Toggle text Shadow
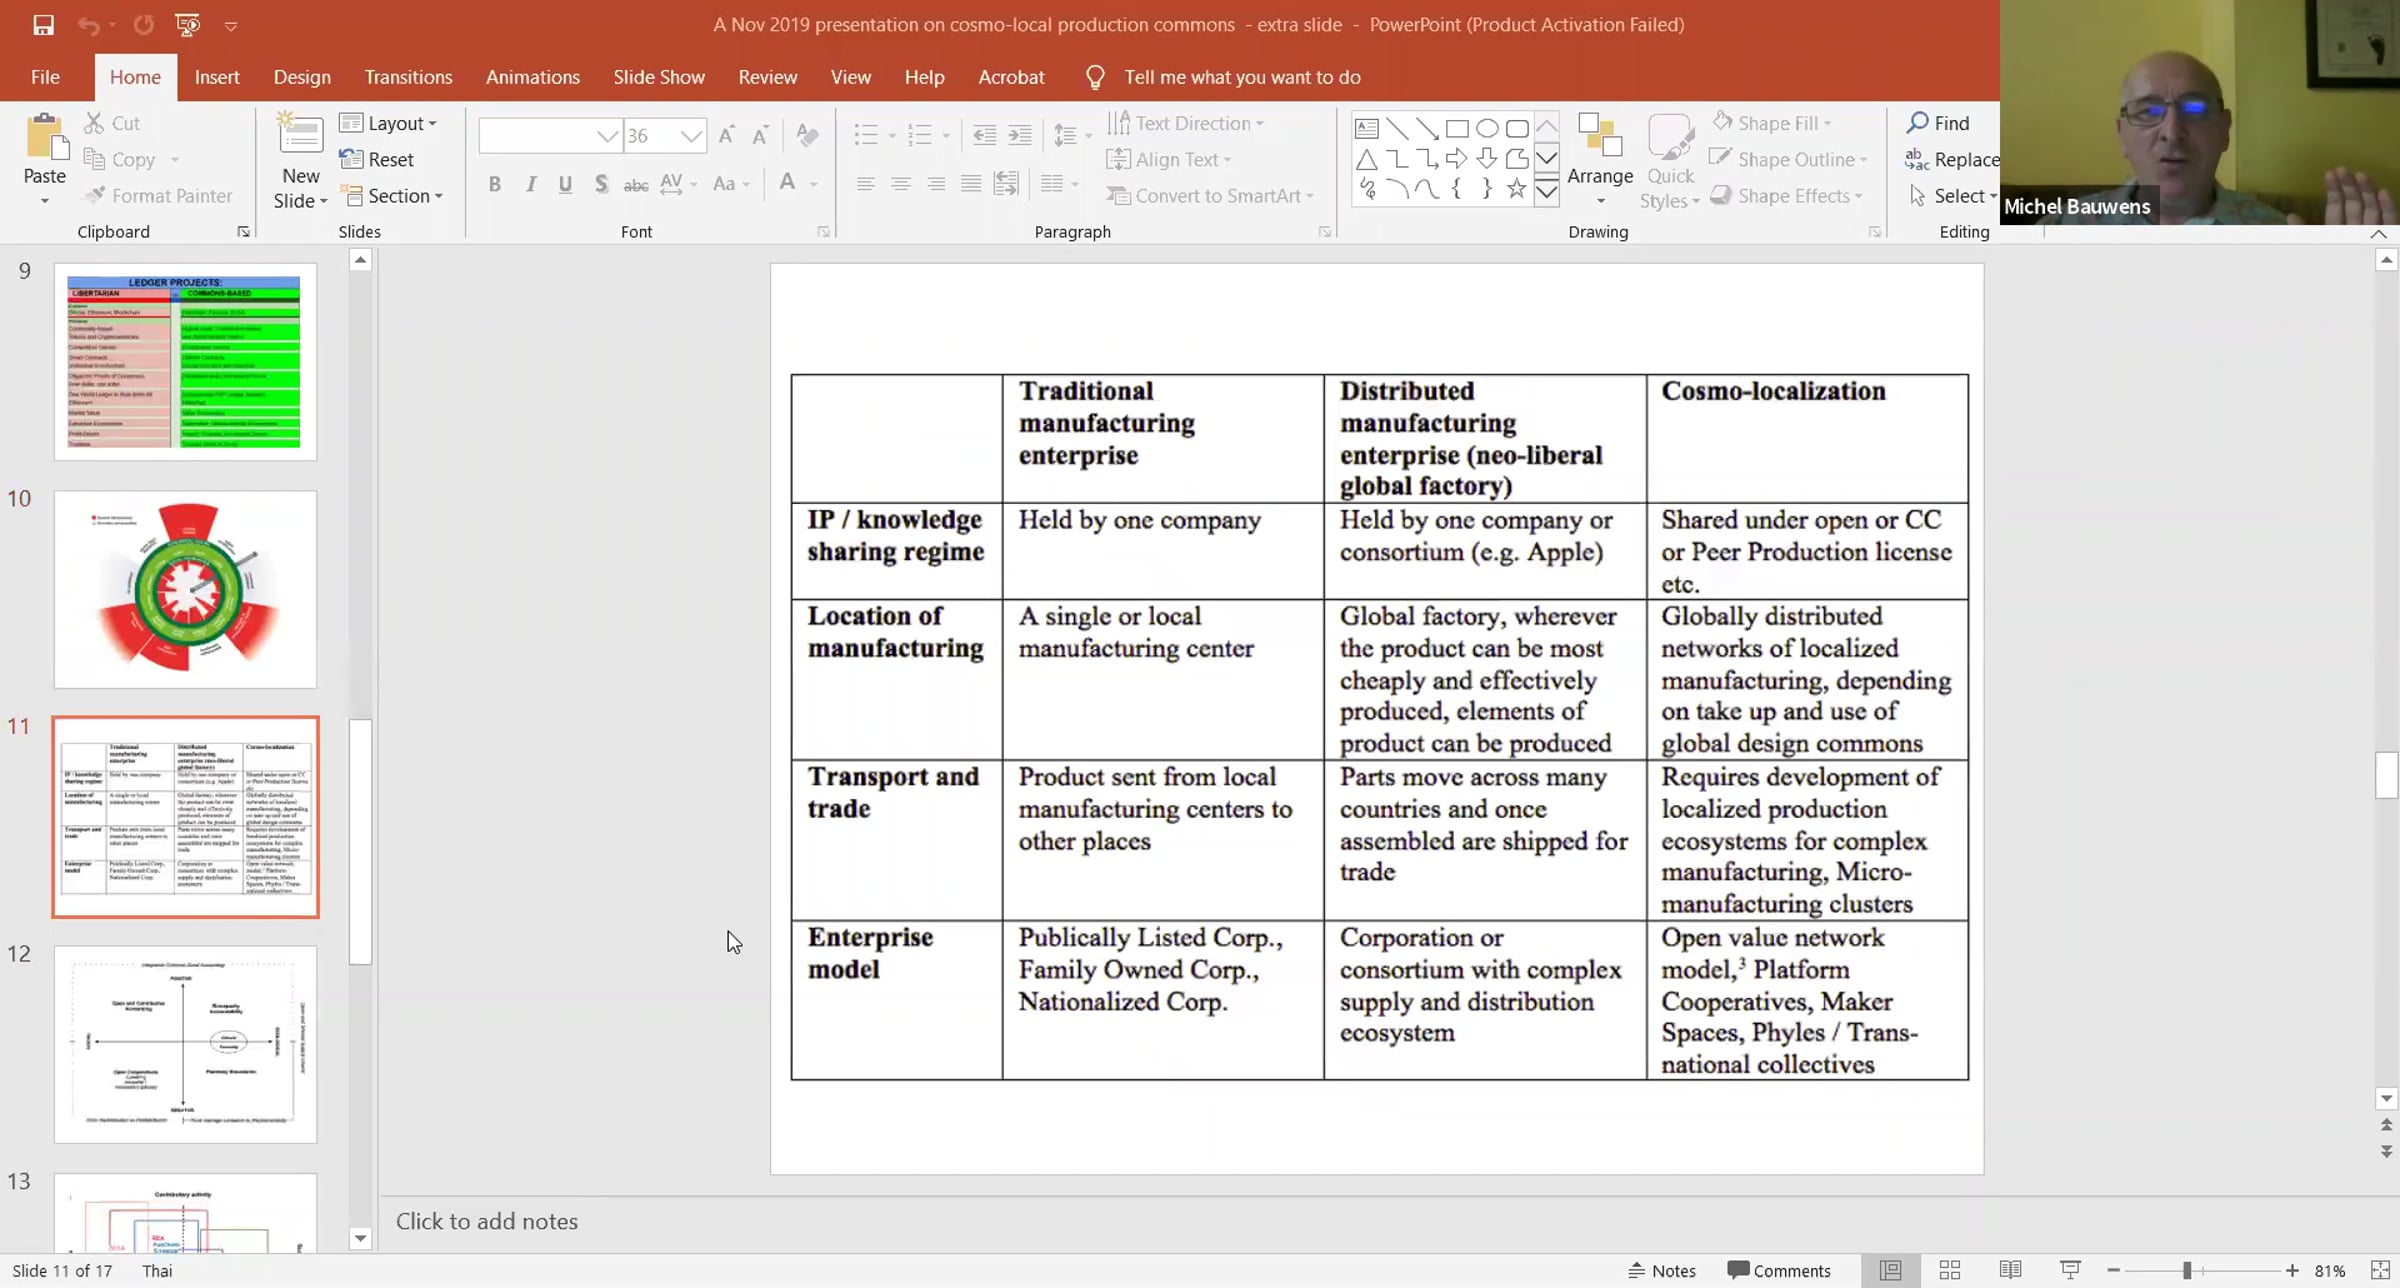The width and height of the screenshot is (2400, 1288). 600,184
